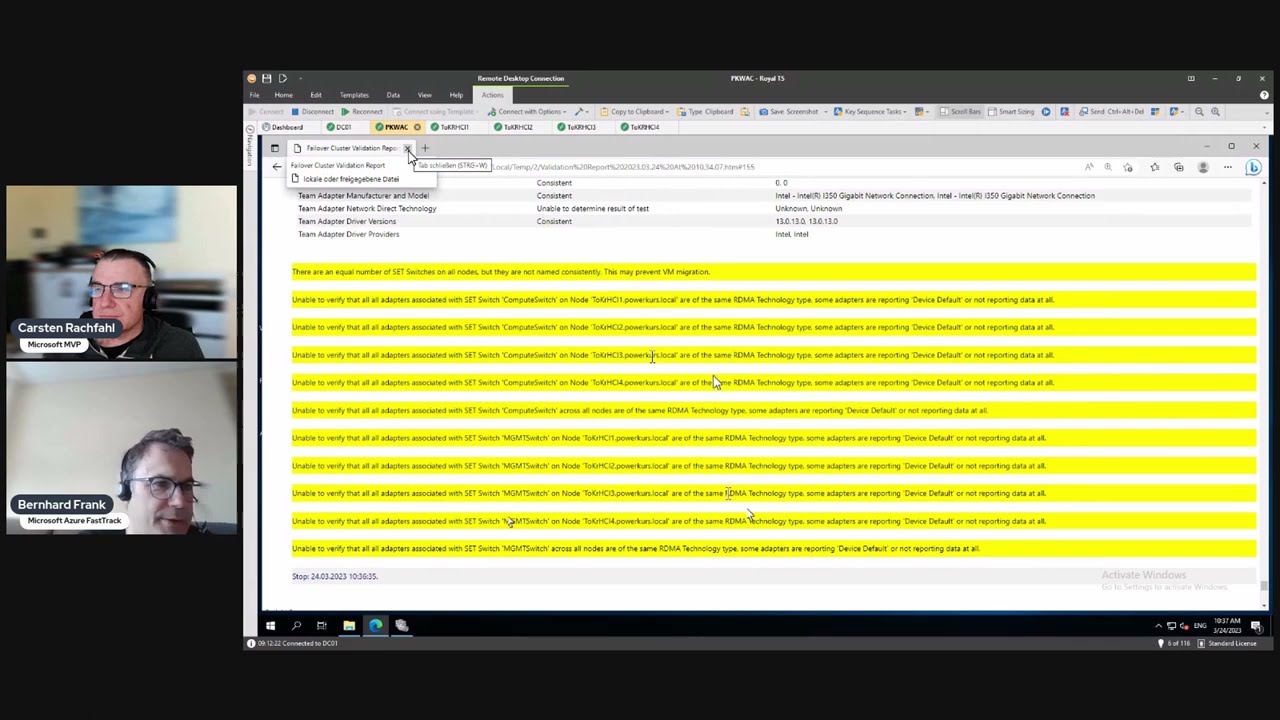Click Reconnect in Actions ribbon
The image size is (1280, 720).
[x=361, y=112]
